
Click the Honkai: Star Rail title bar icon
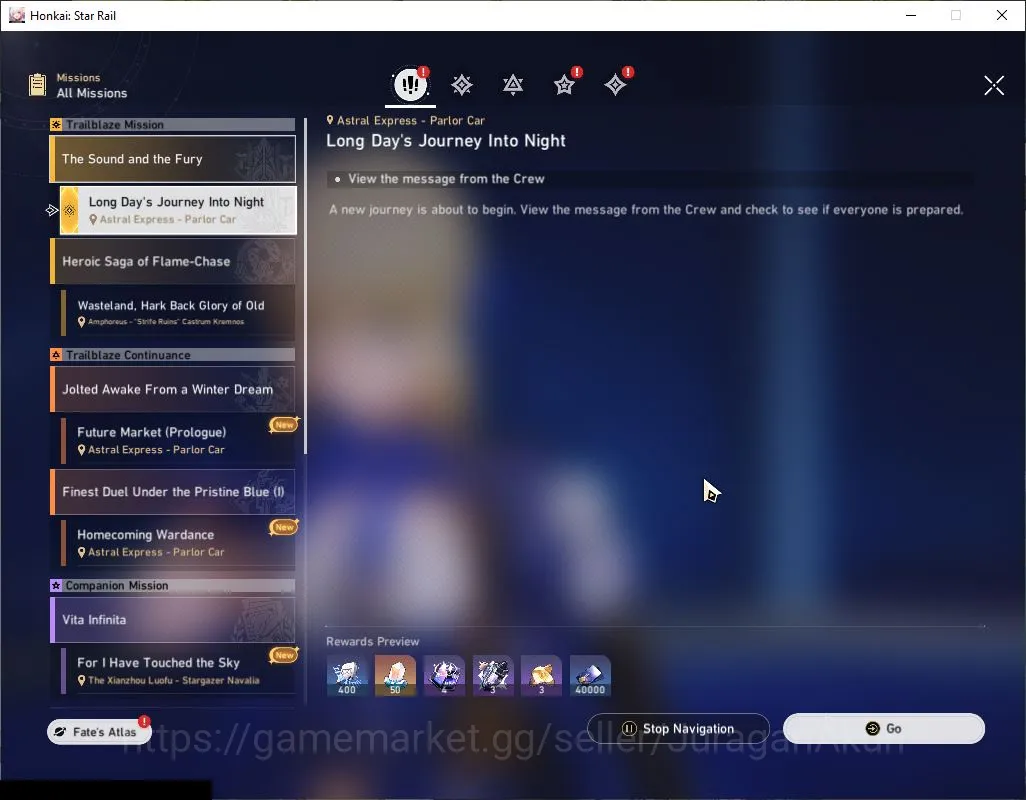[x=17, y=15]
